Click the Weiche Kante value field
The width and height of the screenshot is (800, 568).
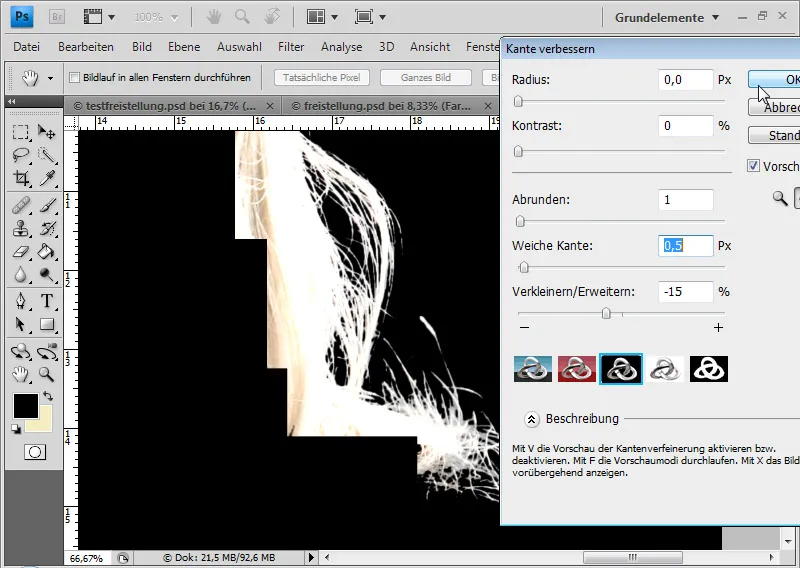[686, 245]
